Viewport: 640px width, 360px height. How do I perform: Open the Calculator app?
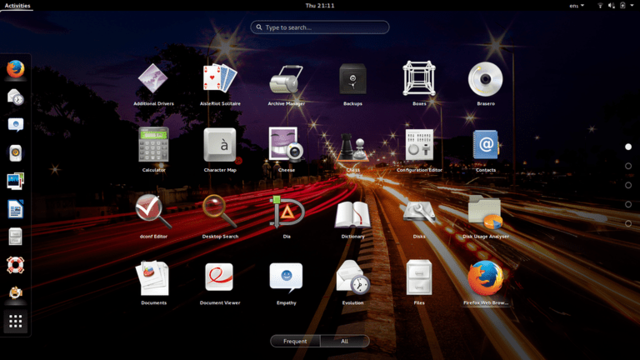[x=153, y=145]
